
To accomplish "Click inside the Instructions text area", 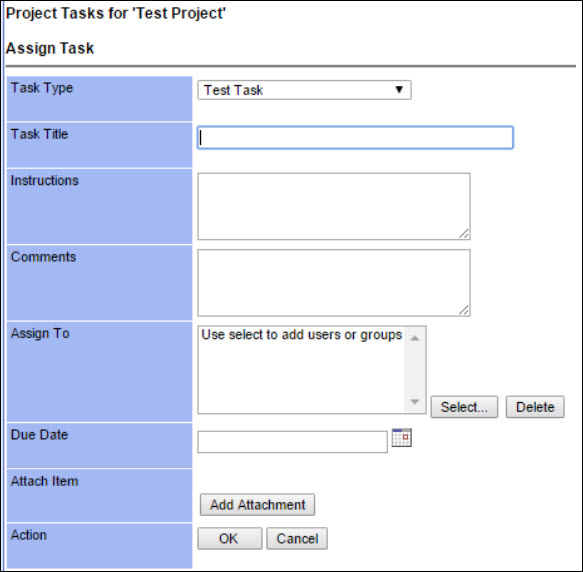I will click(334, 206).
